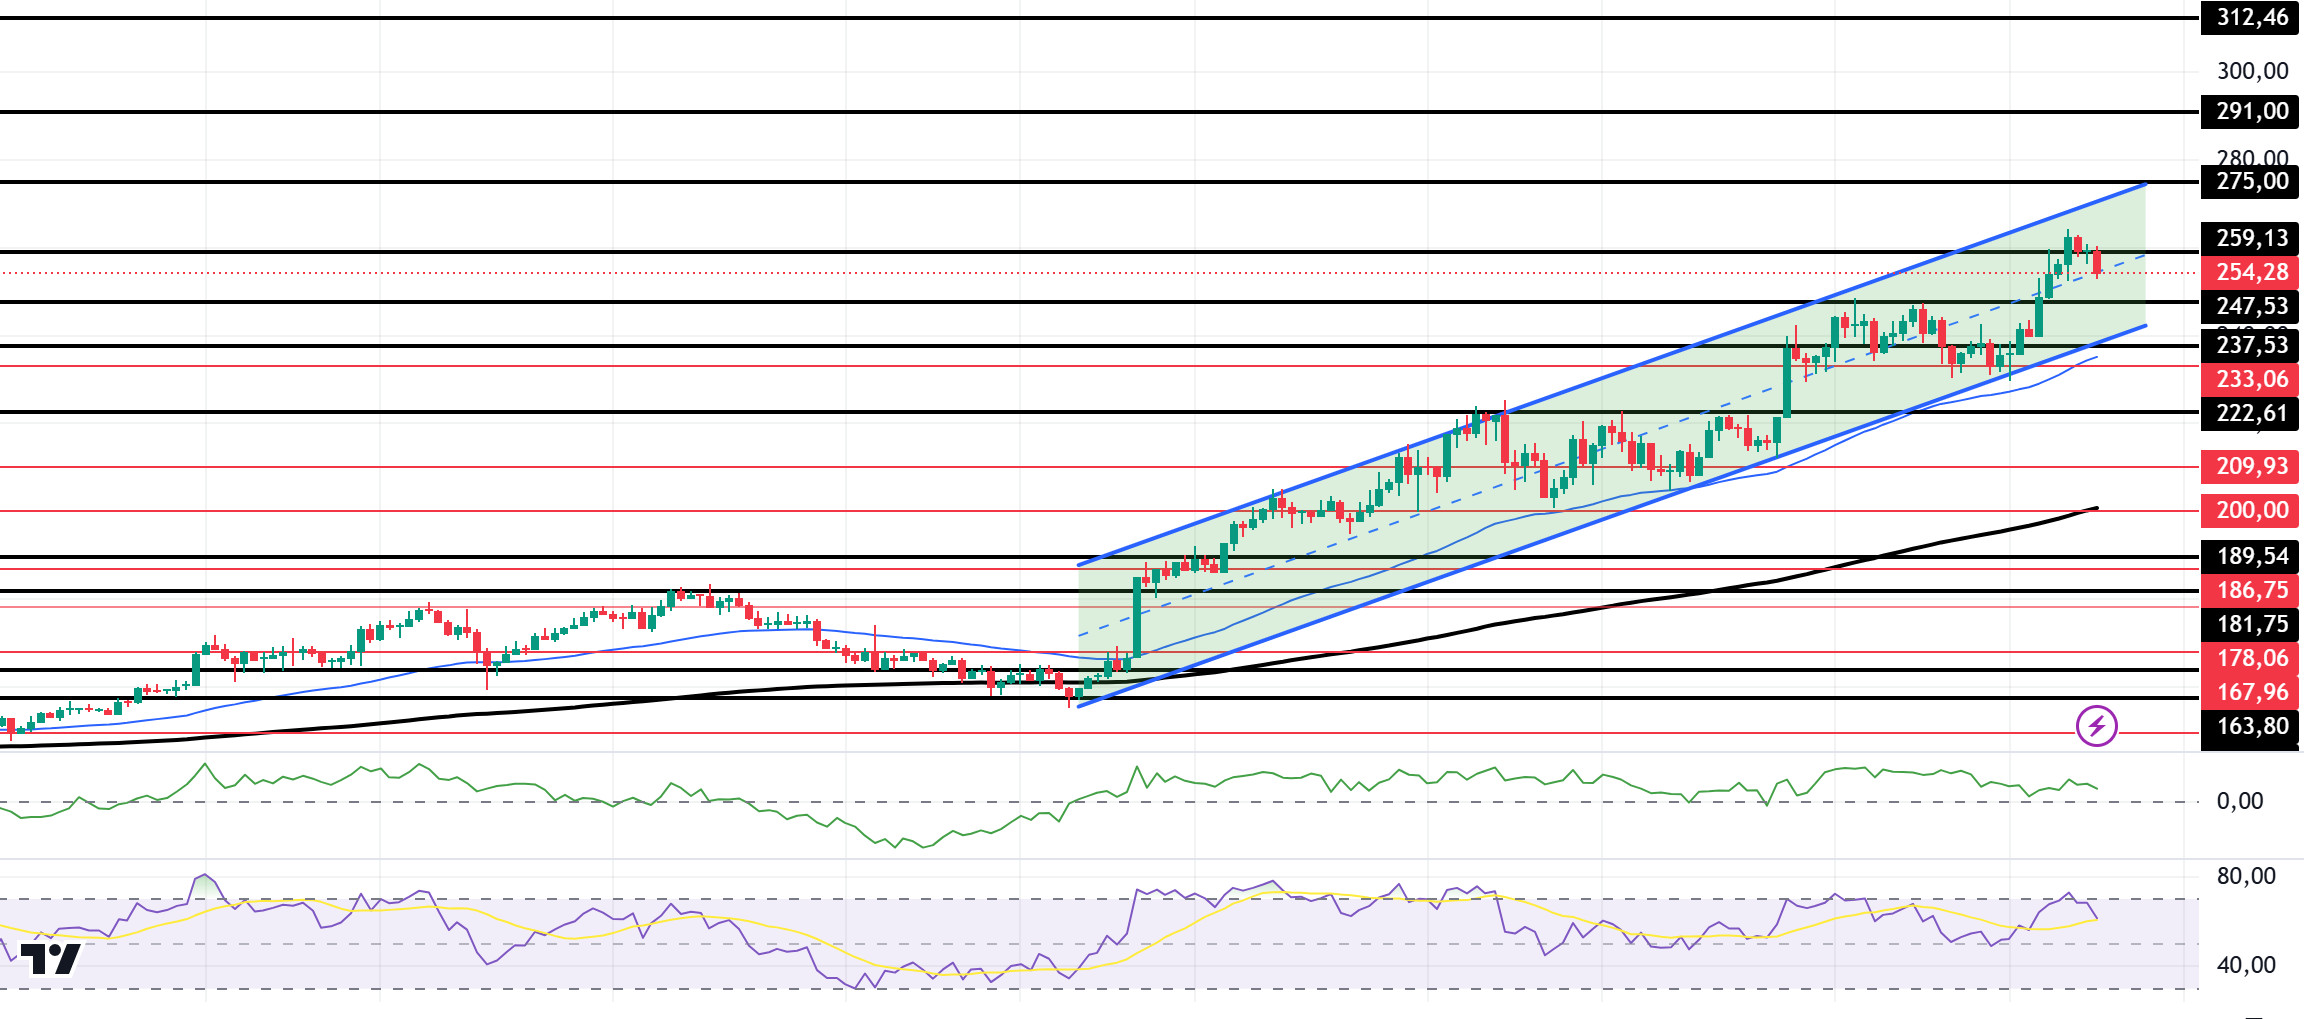Click the TradingView logo
2304x1019 pixels.
(x=51, y=959)
